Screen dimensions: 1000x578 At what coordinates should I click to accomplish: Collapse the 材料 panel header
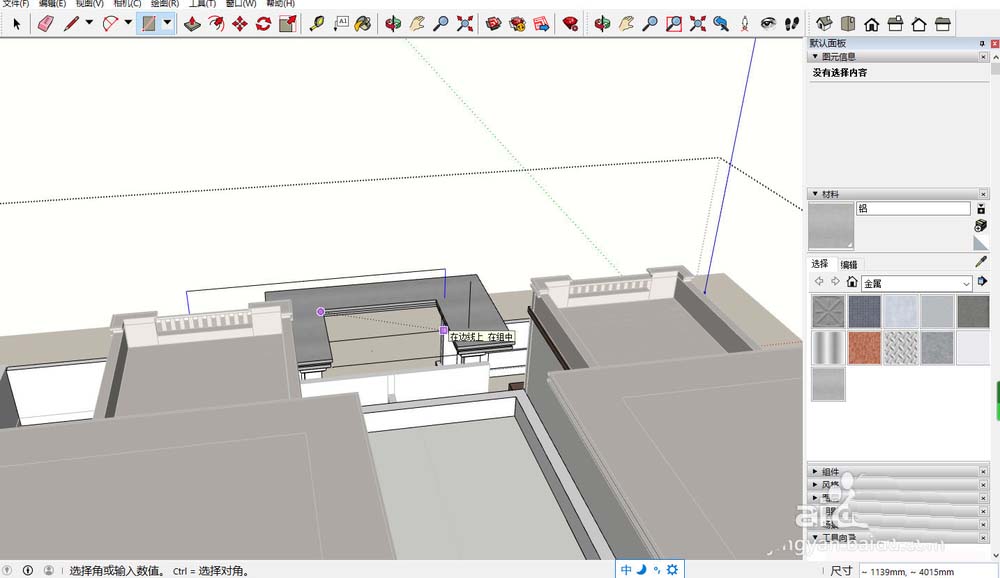815,193
